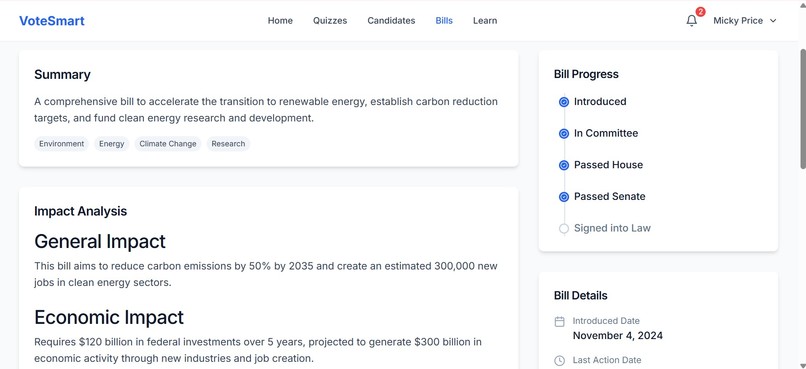The height and width of the screenshot is (369, 806).
Task: Expand the Micky Price account chevron
Action: point(772,21)
